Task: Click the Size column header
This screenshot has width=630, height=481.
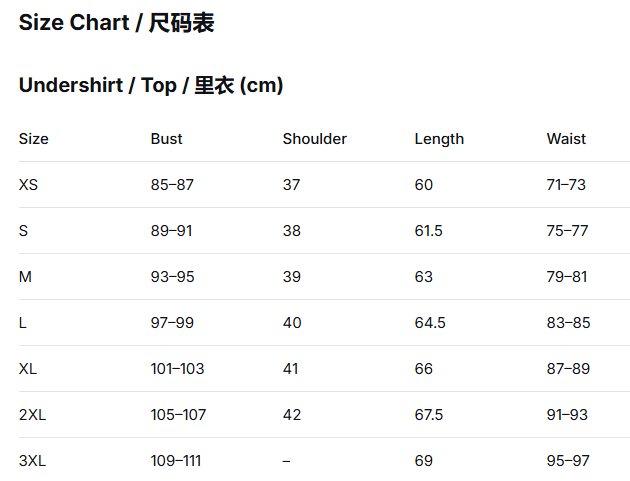Action: coord(34,139)
